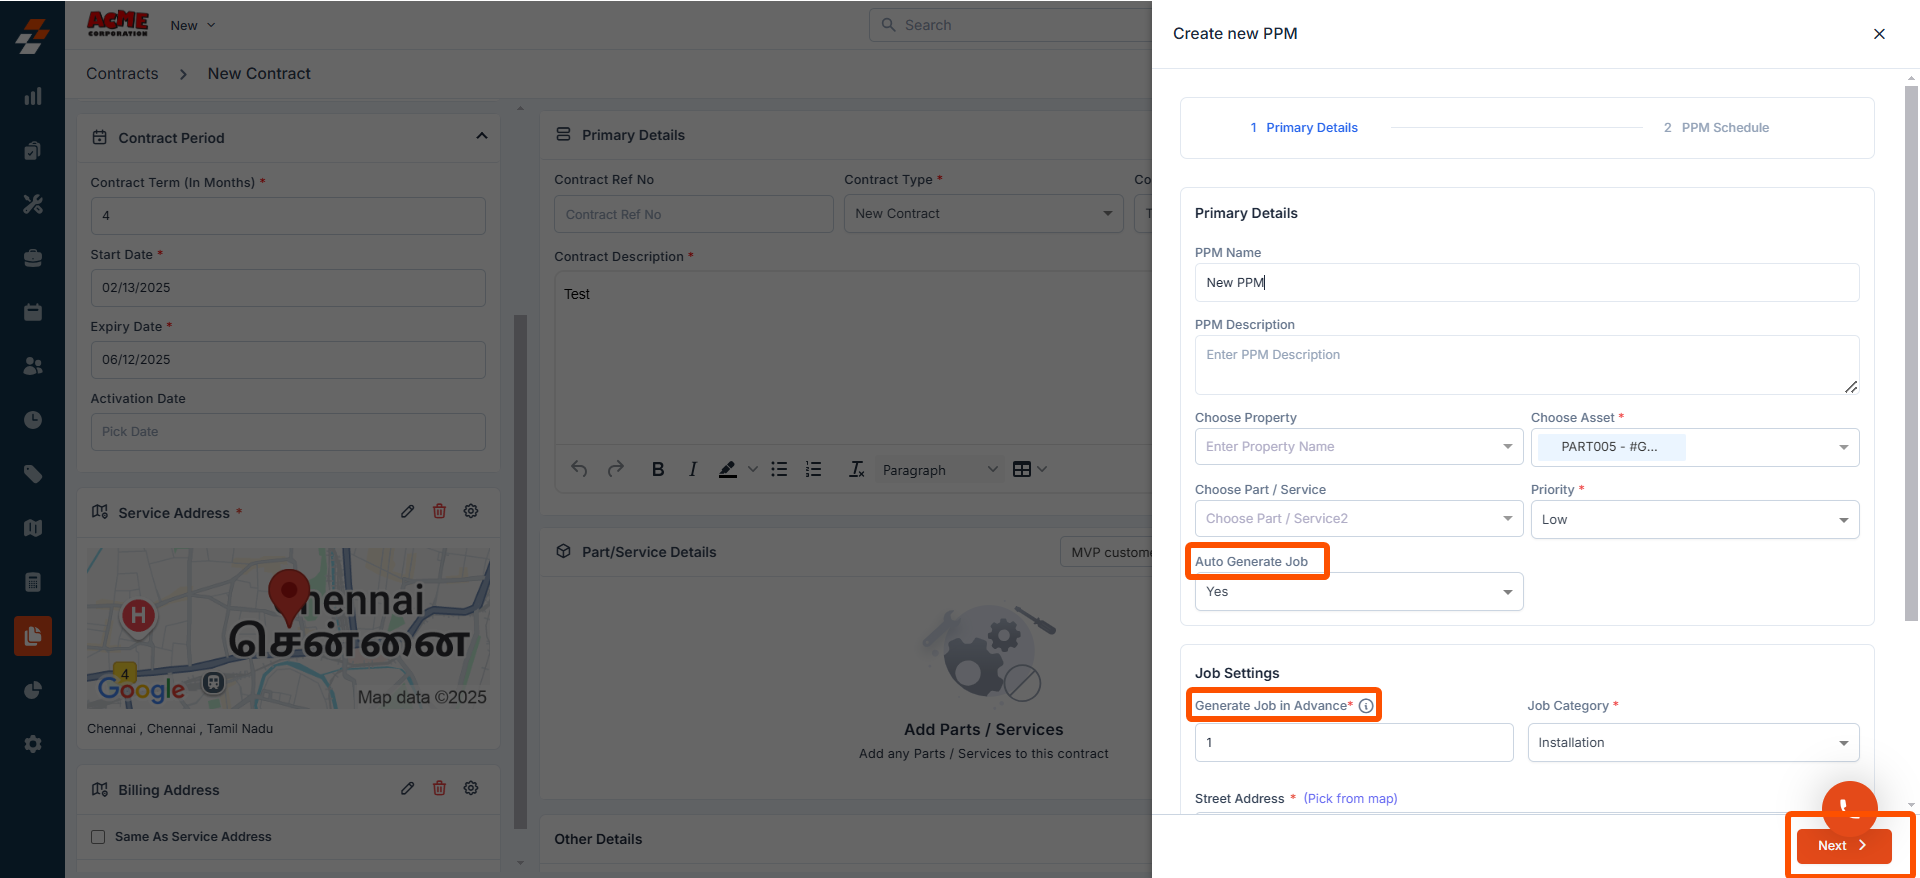Click the bulleted list icon

click(x=779, y=469)
